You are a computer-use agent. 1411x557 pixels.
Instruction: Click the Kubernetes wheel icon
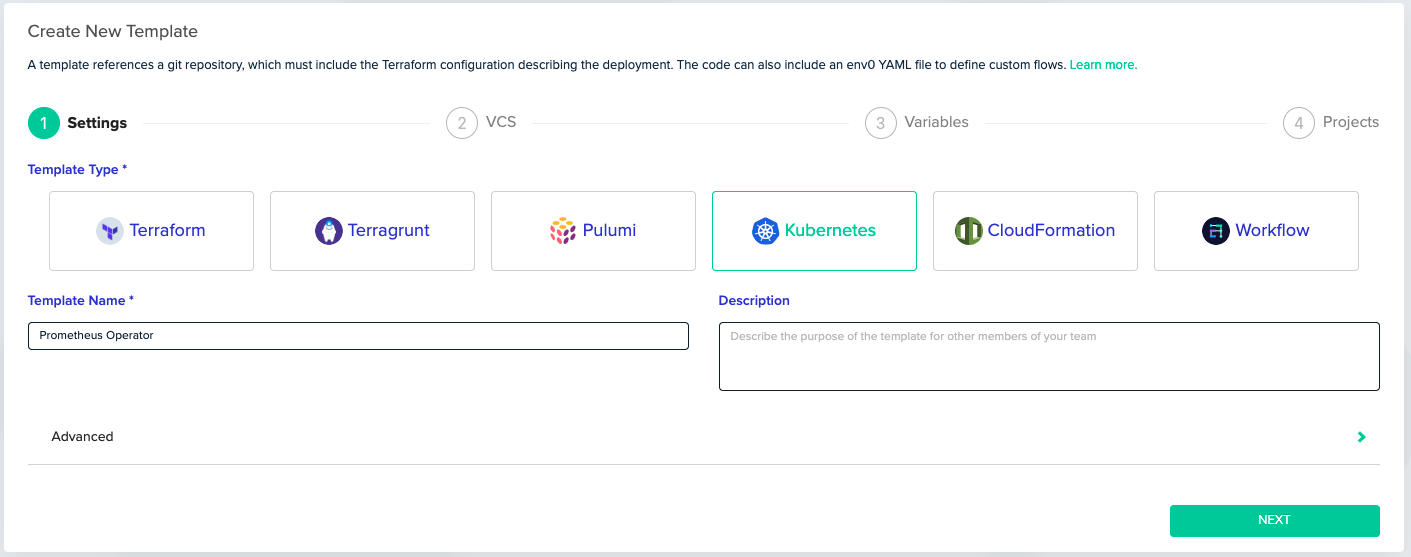coord(765,231)
